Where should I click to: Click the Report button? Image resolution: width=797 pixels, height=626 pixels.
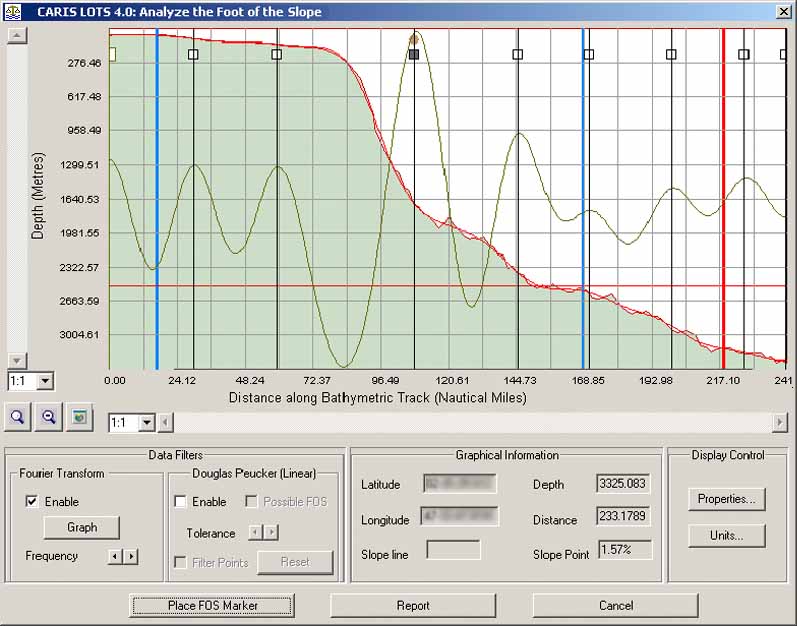(413, 606)
